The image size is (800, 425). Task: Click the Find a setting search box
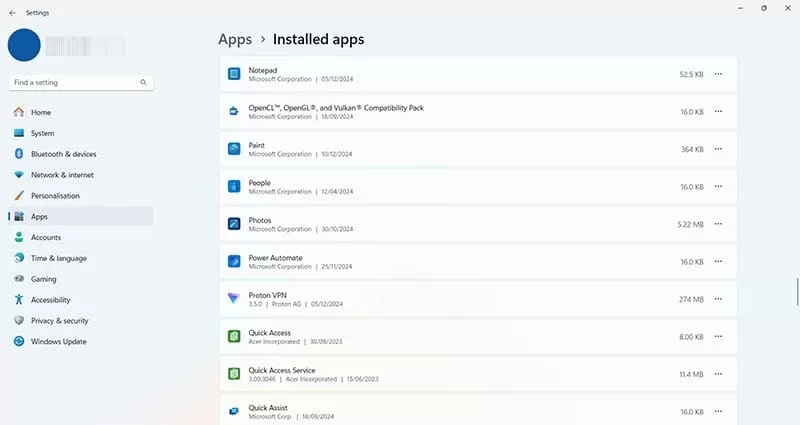[75, 82]
